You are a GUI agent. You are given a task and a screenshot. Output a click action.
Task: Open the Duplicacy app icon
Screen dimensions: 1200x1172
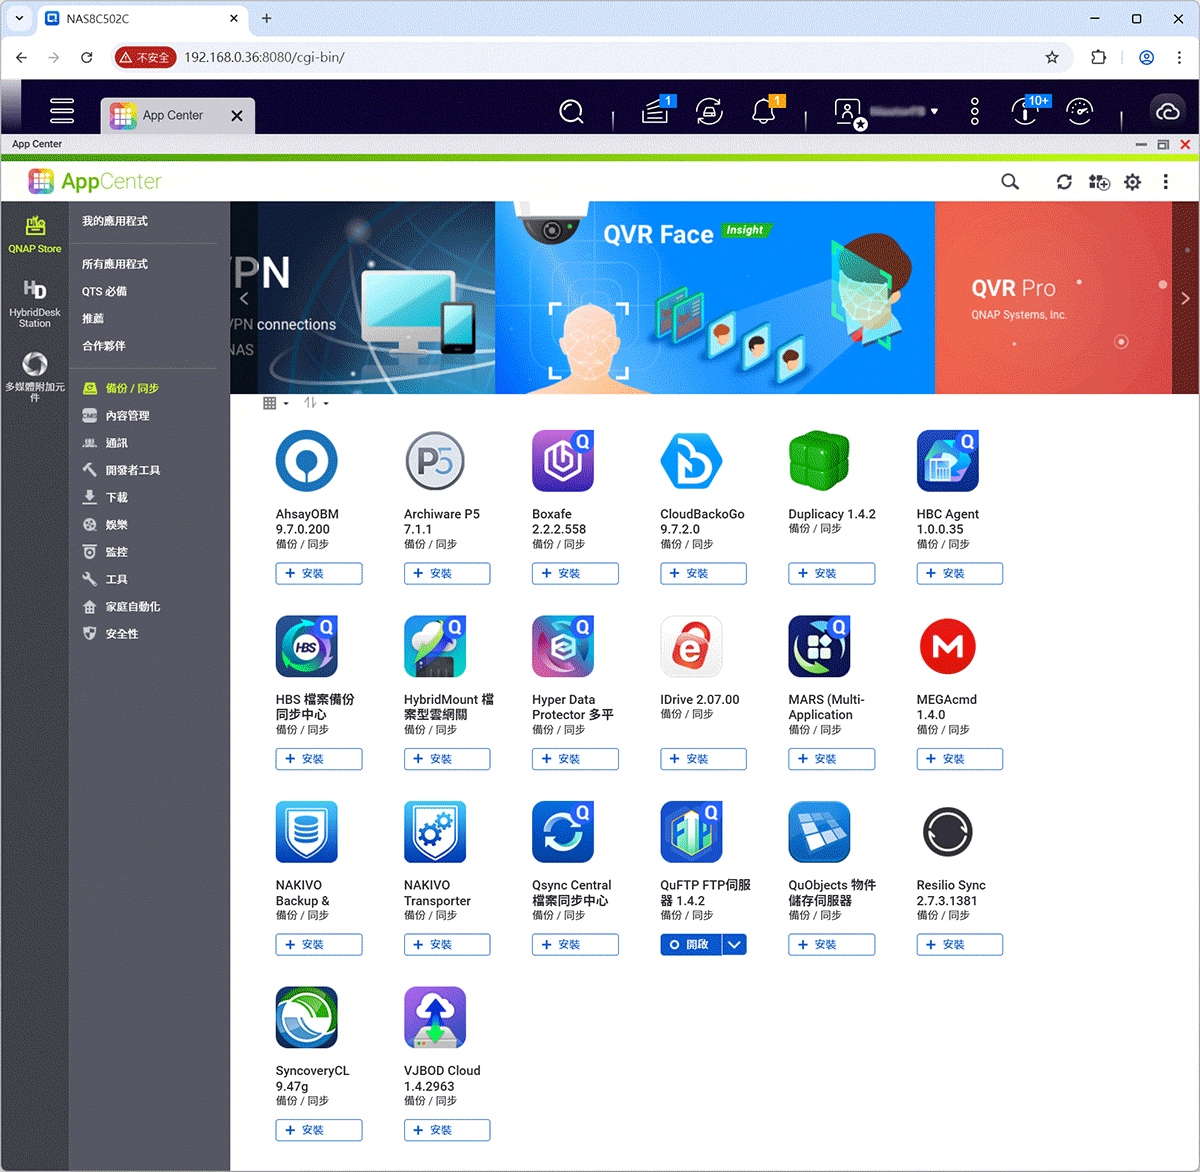coord(819,461)
